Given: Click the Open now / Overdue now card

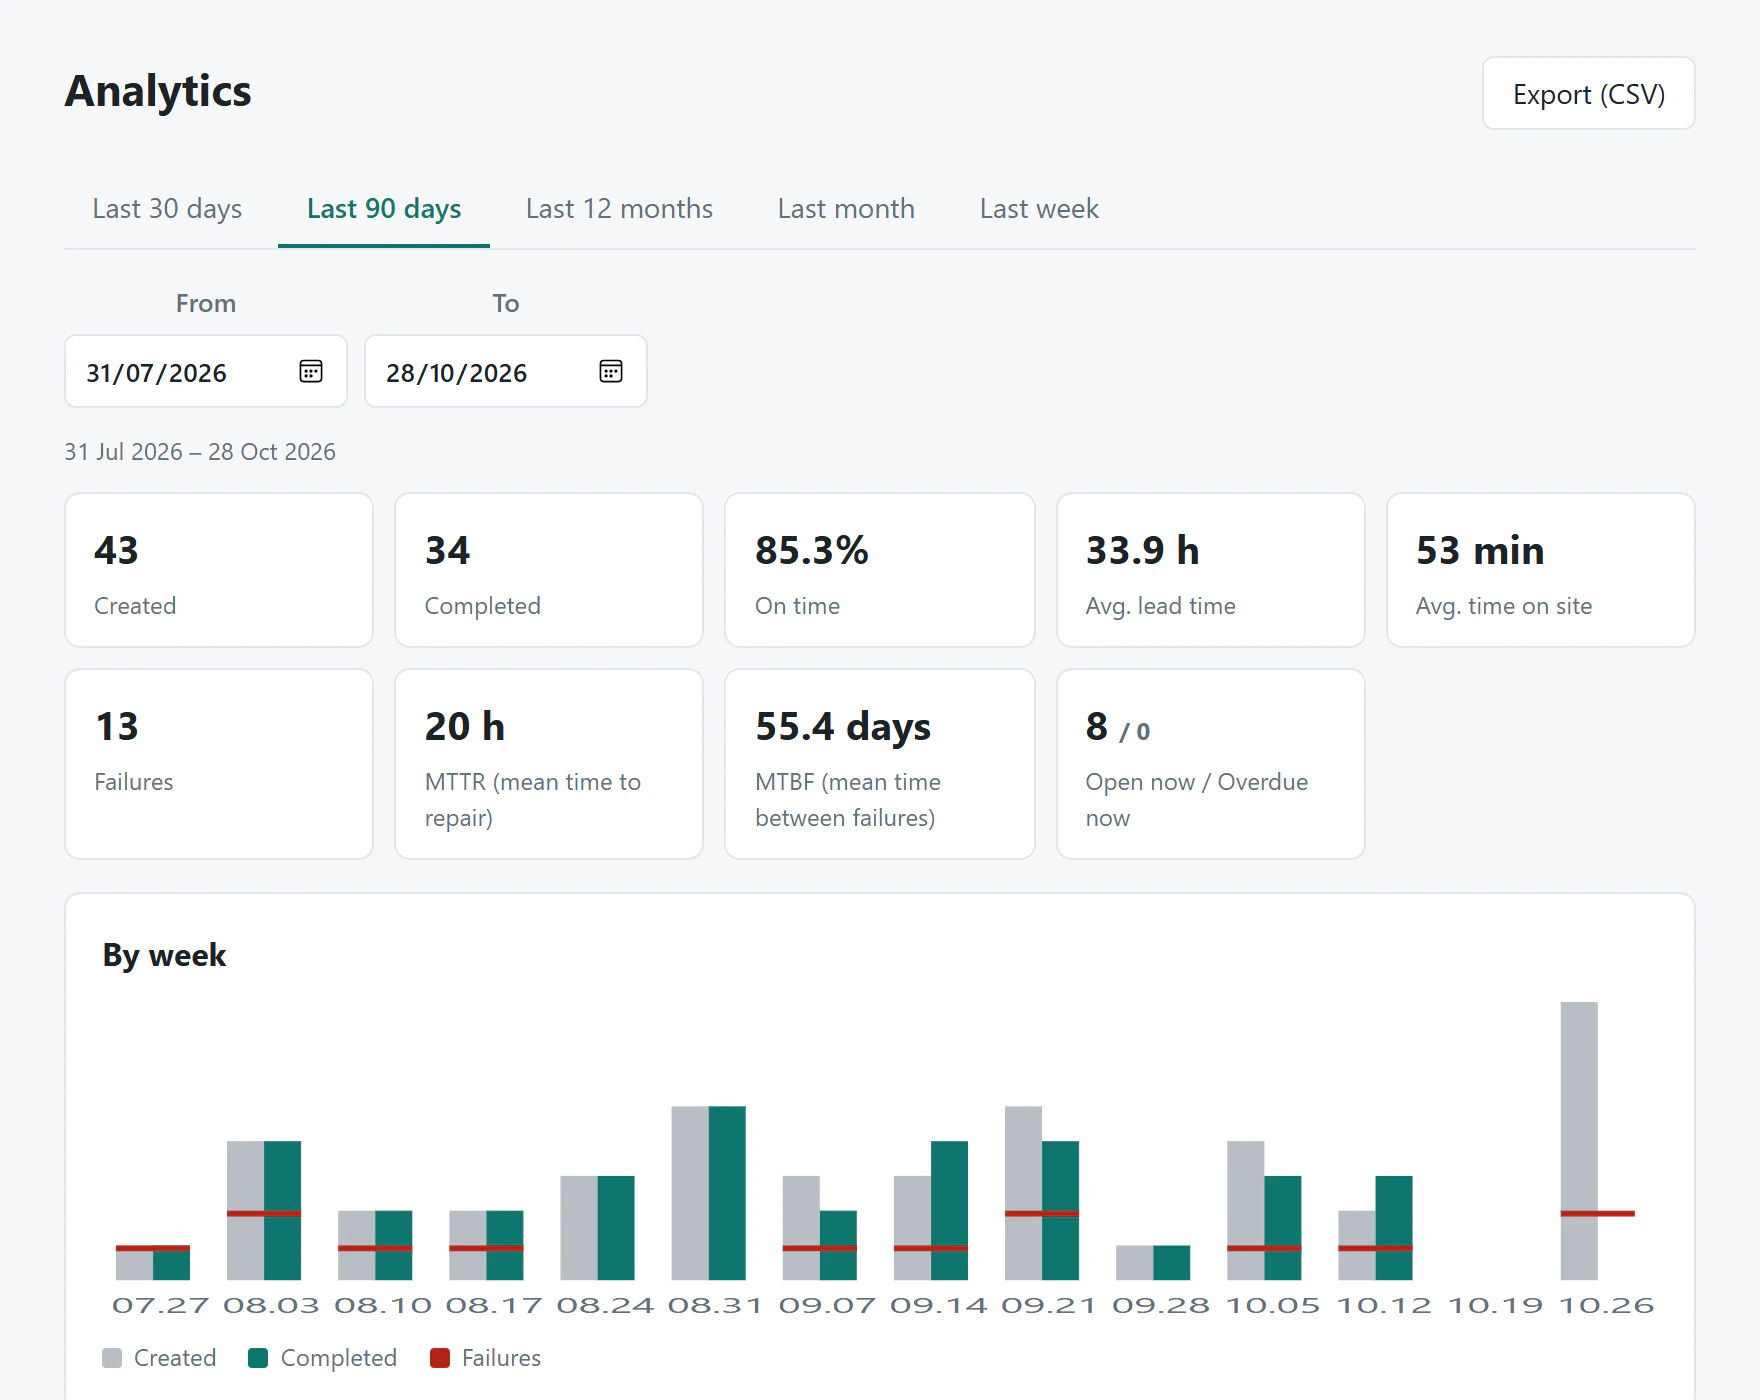Looking at the screenshot, I should point(1211,764).
